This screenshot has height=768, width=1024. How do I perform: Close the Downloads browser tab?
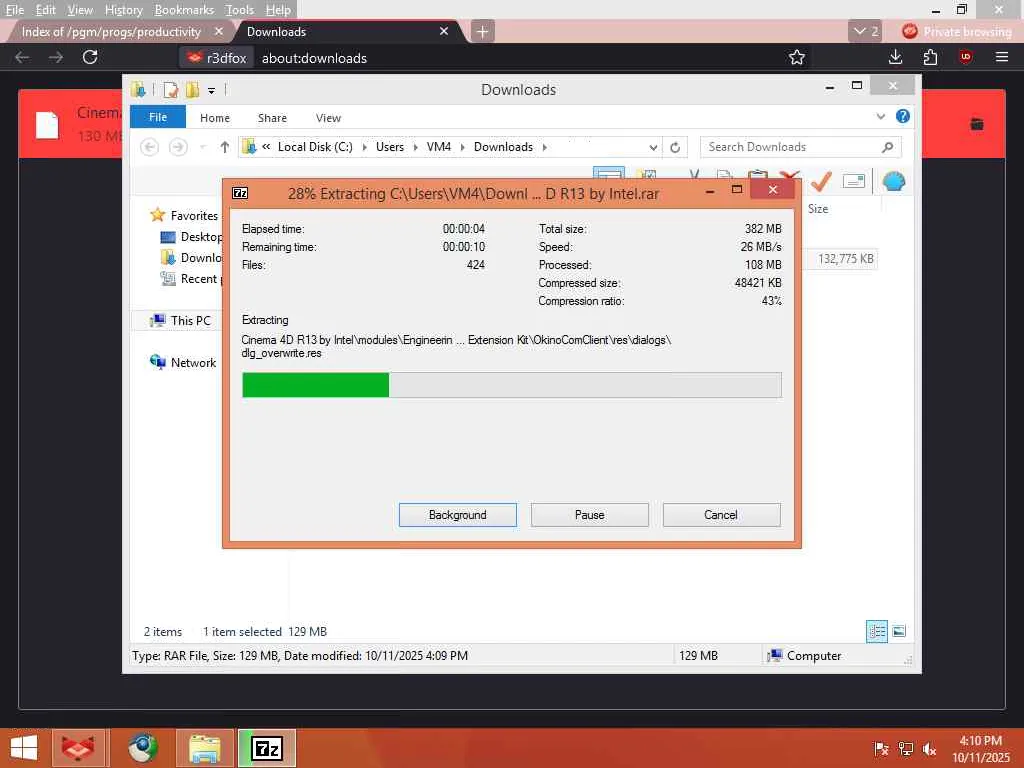pyautogui.click(x=443, y=31)
